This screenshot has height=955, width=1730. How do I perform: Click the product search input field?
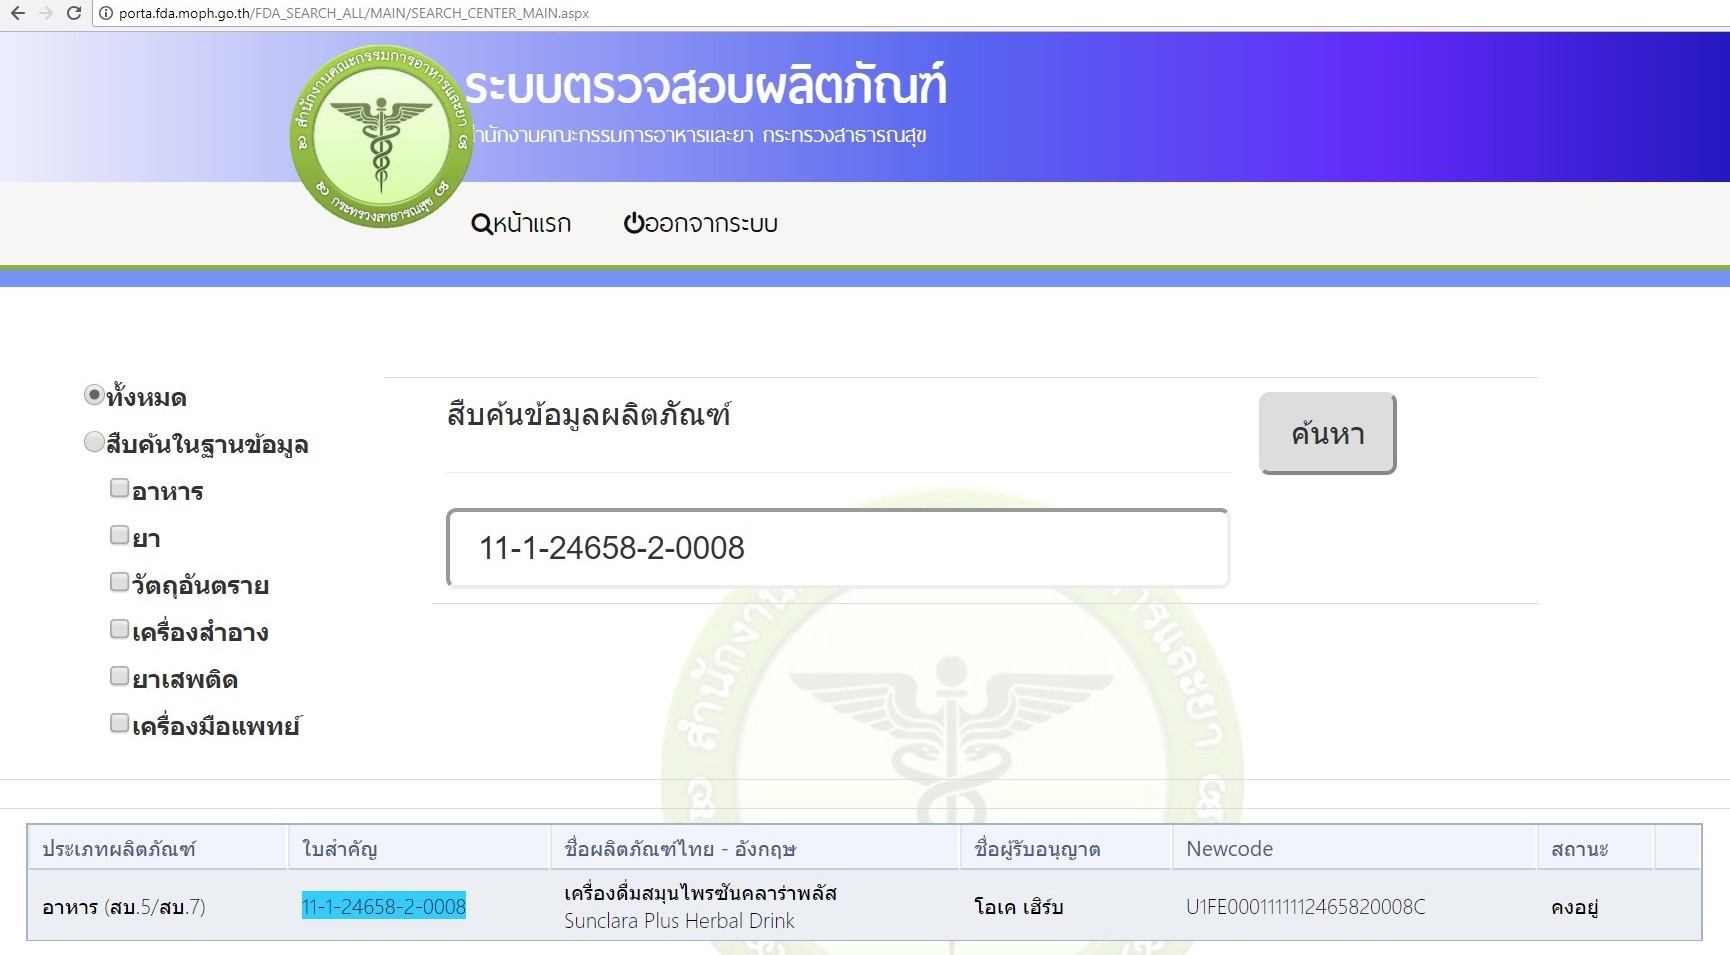838,548
